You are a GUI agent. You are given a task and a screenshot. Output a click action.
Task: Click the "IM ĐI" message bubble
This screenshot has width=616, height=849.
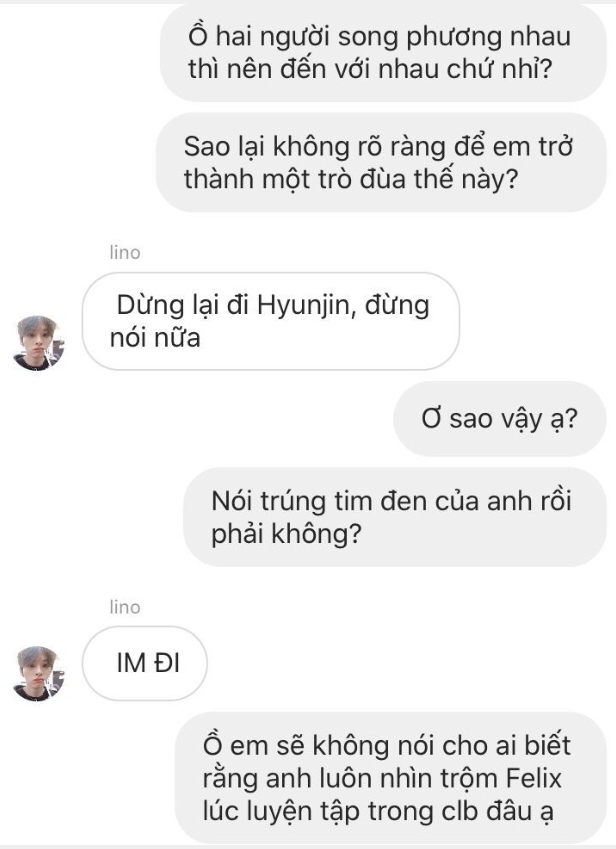145,663
